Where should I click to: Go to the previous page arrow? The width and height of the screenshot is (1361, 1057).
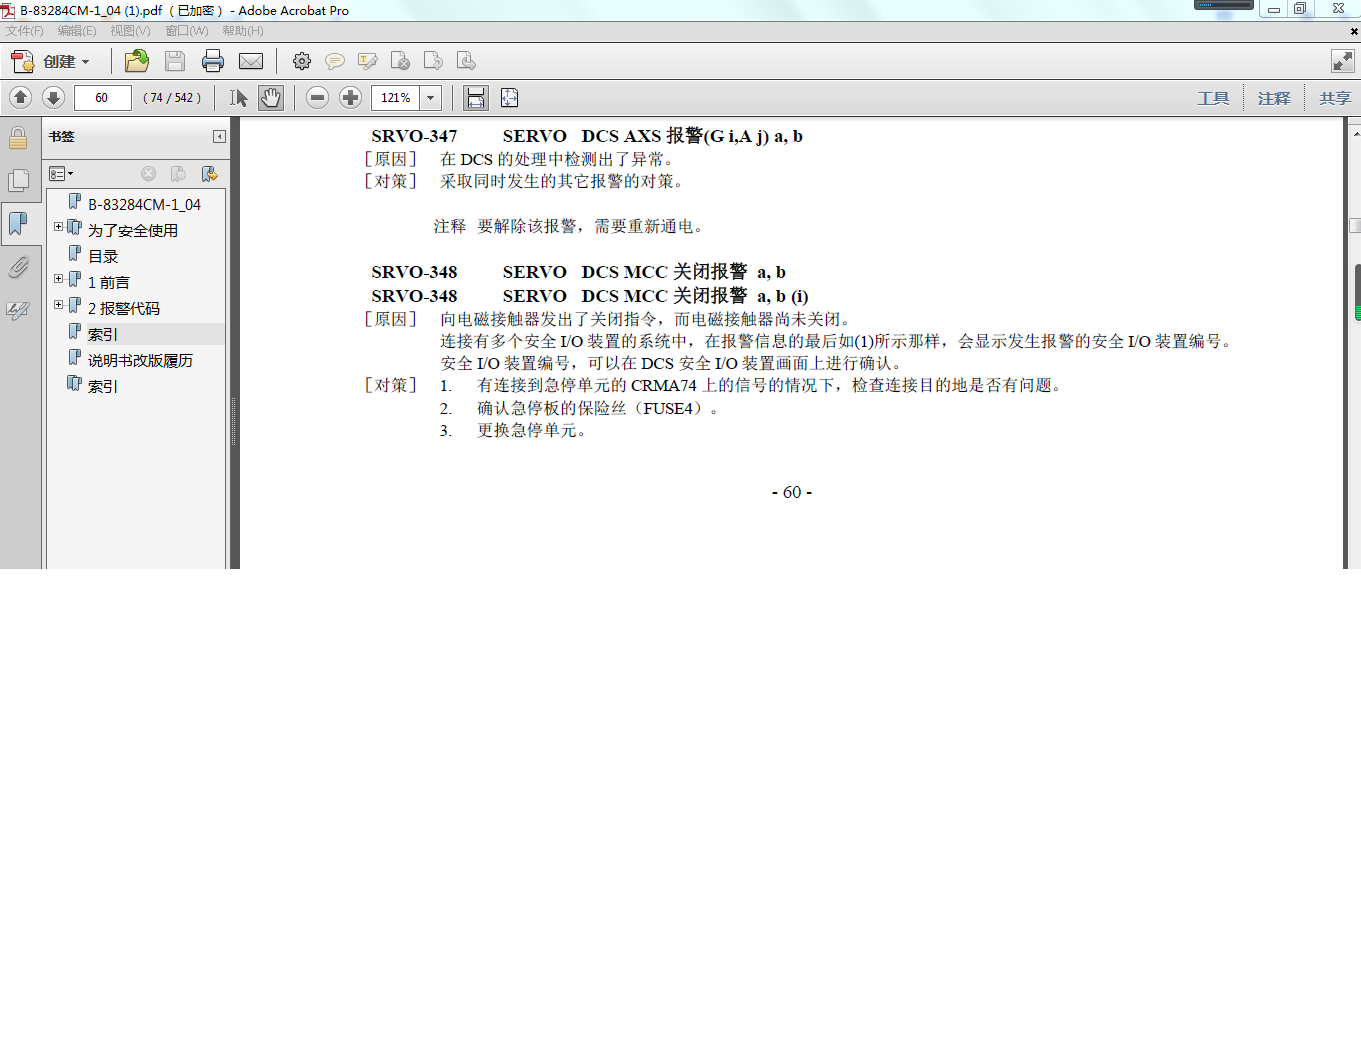point(21,97)
